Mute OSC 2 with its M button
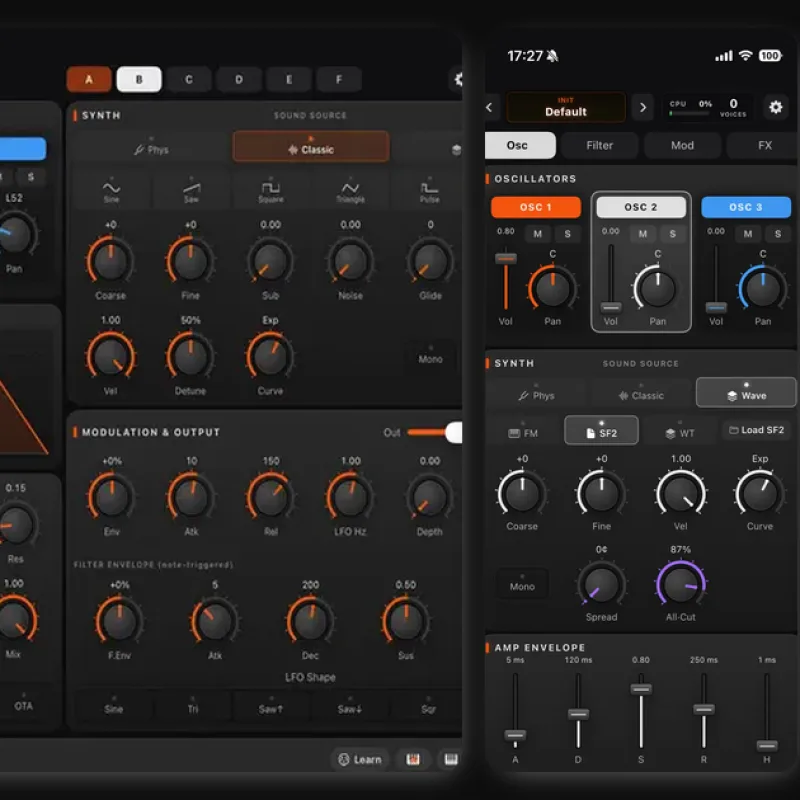Screen dimensions: 800x800 (x=643, y=234)
